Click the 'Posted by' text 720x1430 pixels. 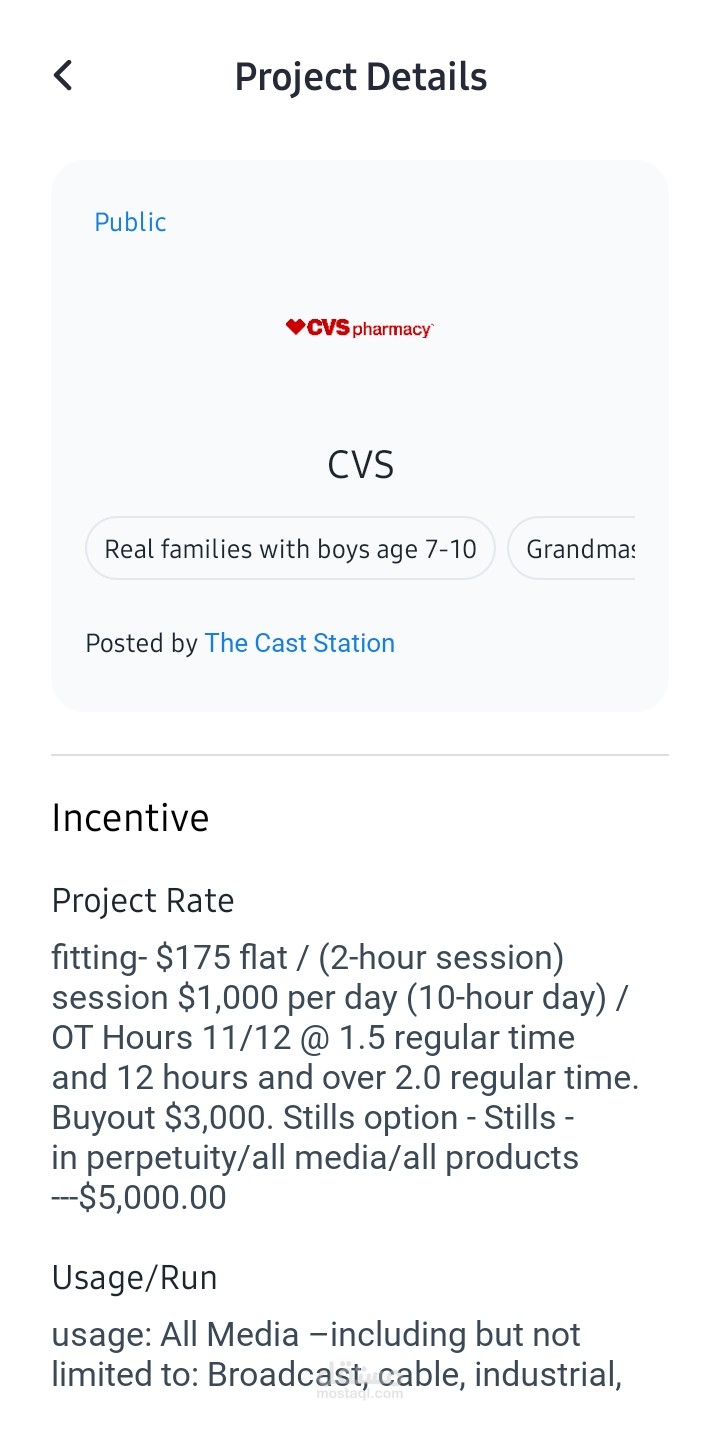pyautogui.click(x=141, y=643)
